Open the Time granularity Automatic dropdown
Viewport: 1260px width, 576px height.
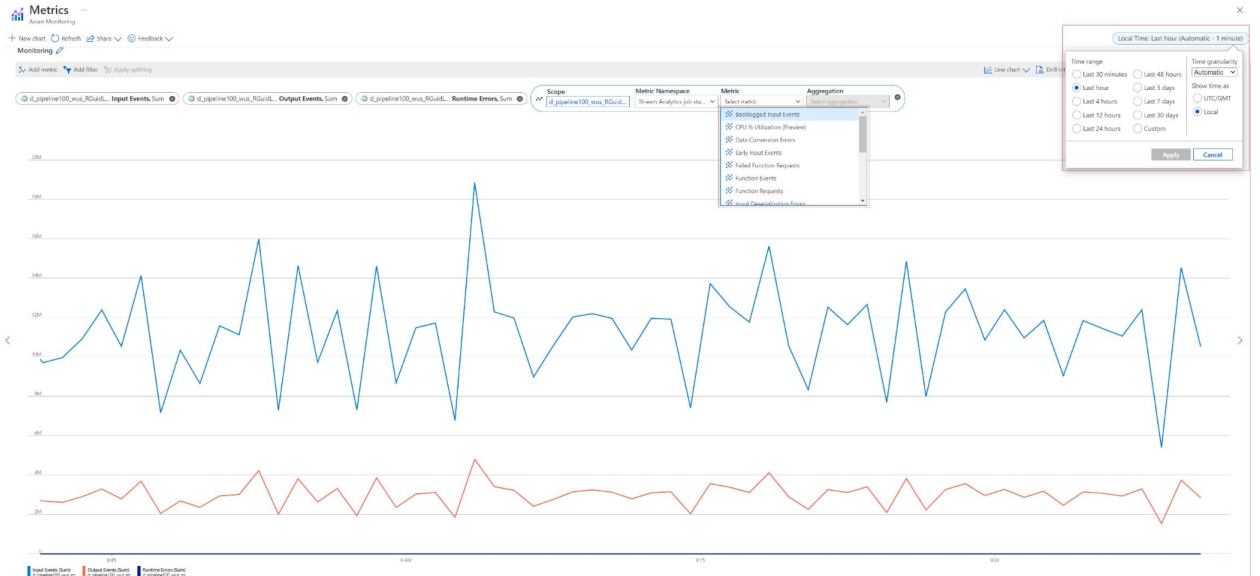[1215, 72]
